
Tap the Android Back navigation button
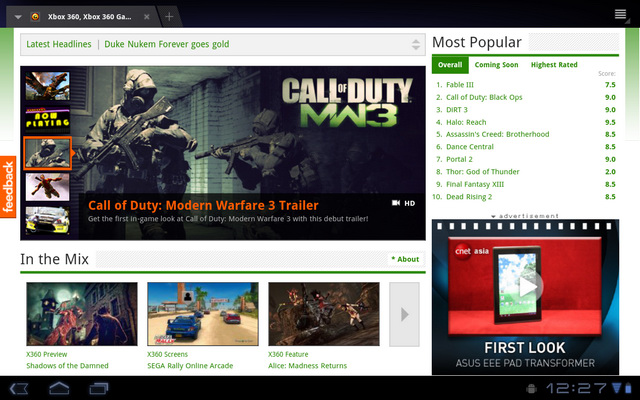point(19,388)
